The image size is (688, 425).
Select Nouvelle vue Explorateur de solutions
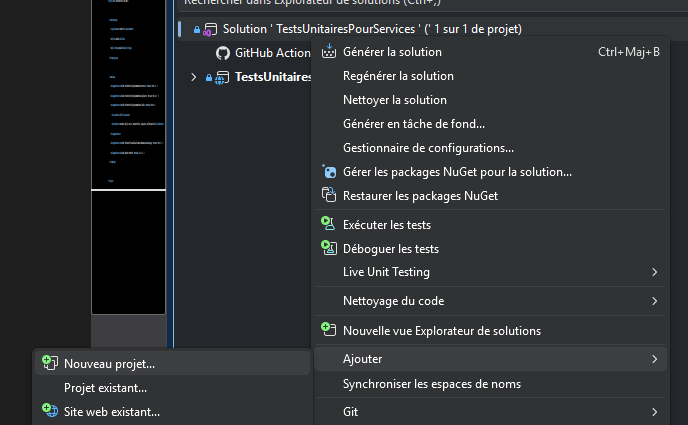[491, 331]
